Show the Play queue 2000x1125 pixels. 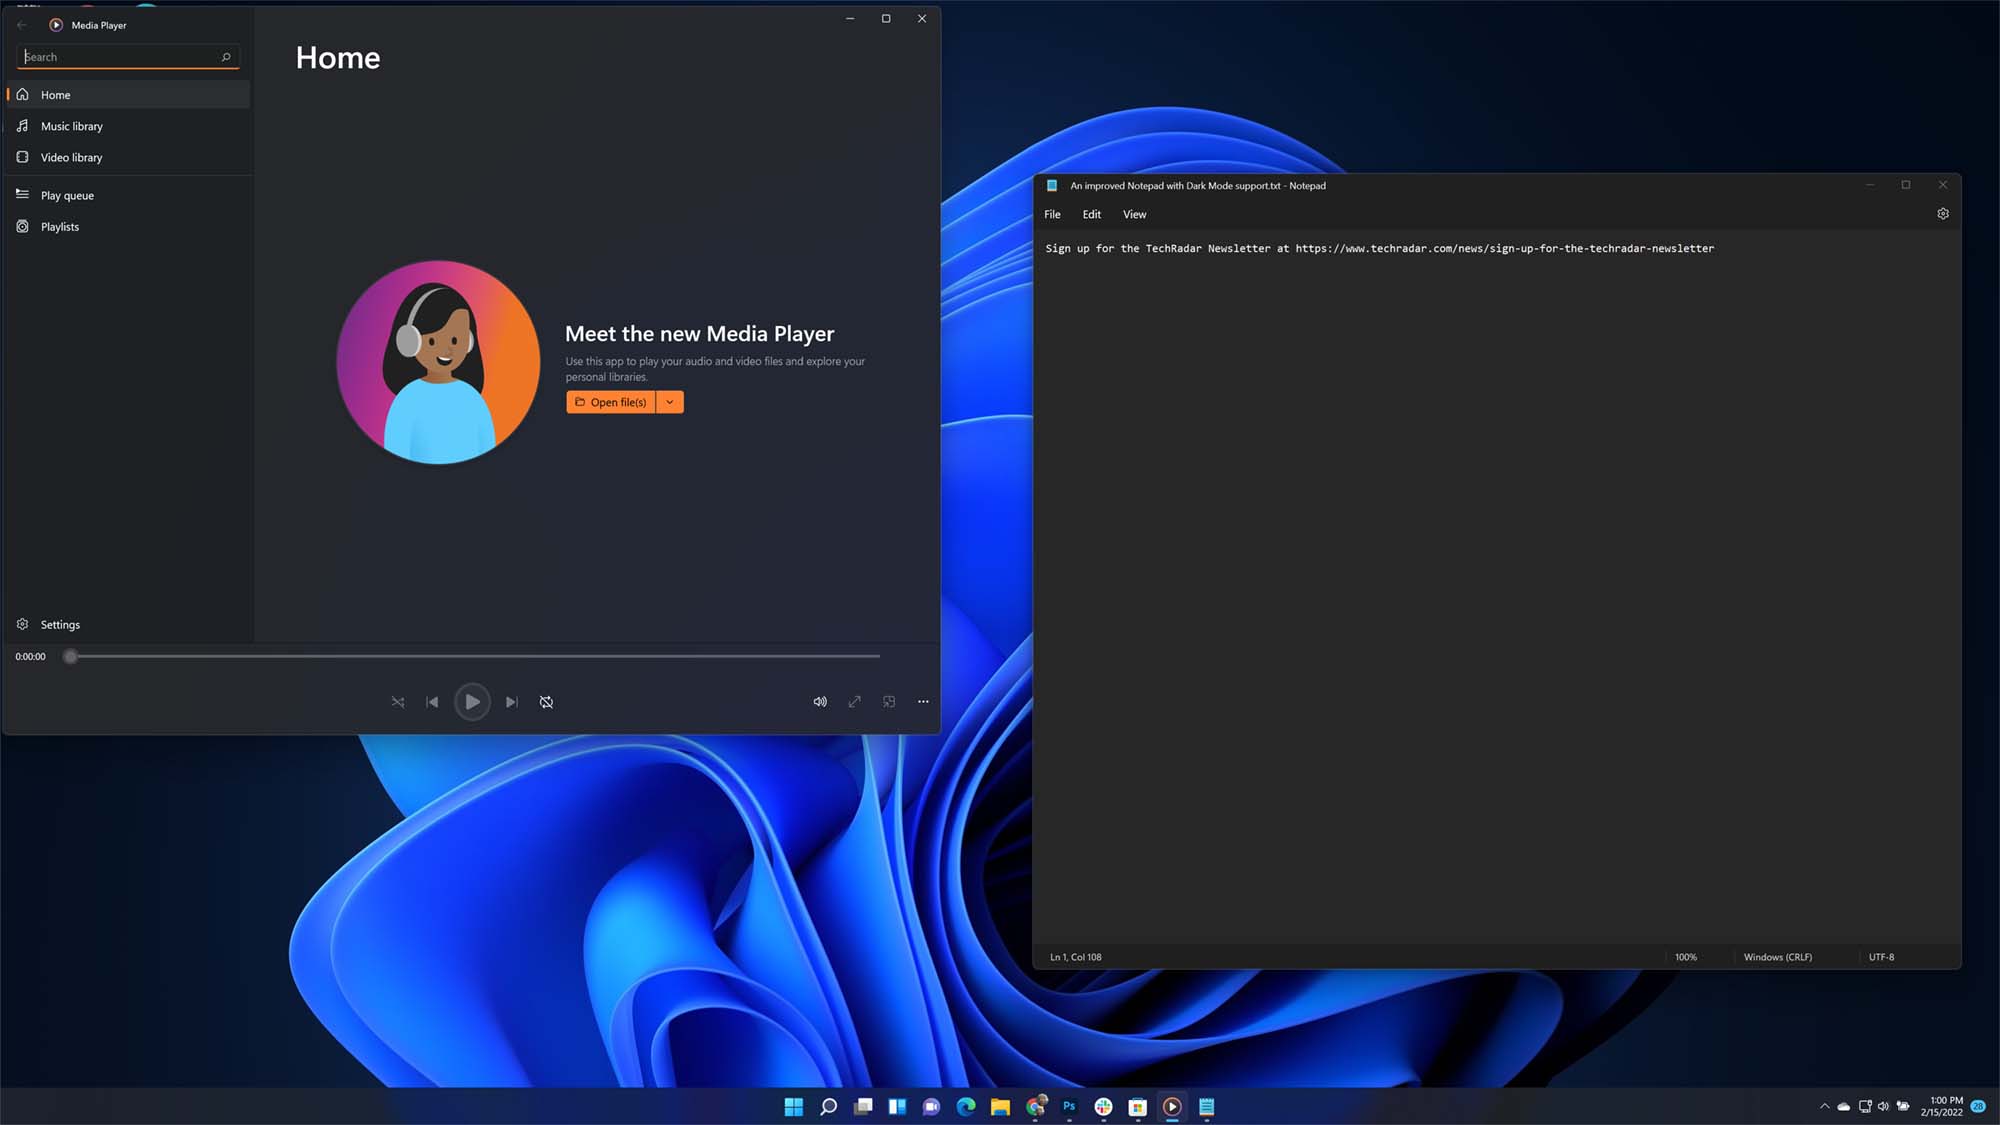pos(128,195)
